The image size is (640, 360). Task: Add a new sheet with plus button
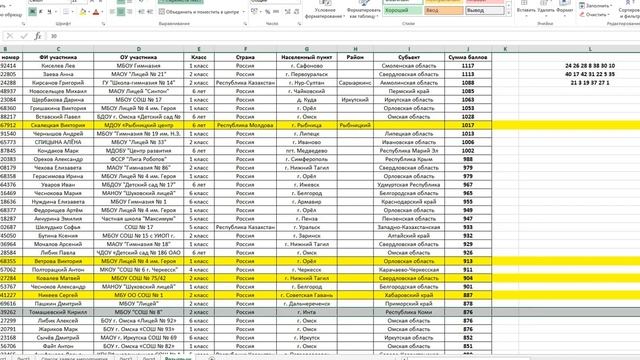point(211,358)
